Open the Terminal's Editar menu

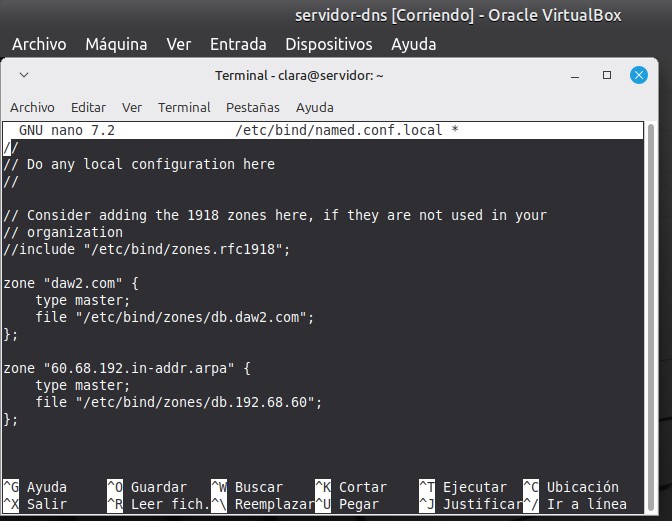pyautogui.click(x=88, y=107)
